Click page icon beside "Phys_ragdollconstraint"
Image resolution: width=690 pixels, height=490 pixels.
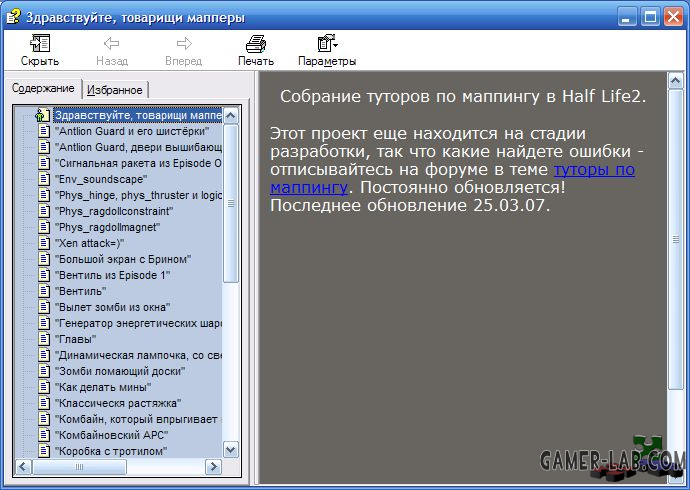[x=44, y=211]
